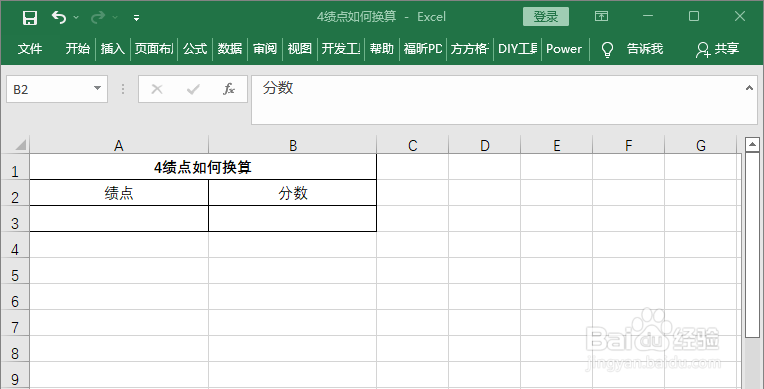Switch to the 插入 ribbon tab
764x389 pixels.
[113, 49]
